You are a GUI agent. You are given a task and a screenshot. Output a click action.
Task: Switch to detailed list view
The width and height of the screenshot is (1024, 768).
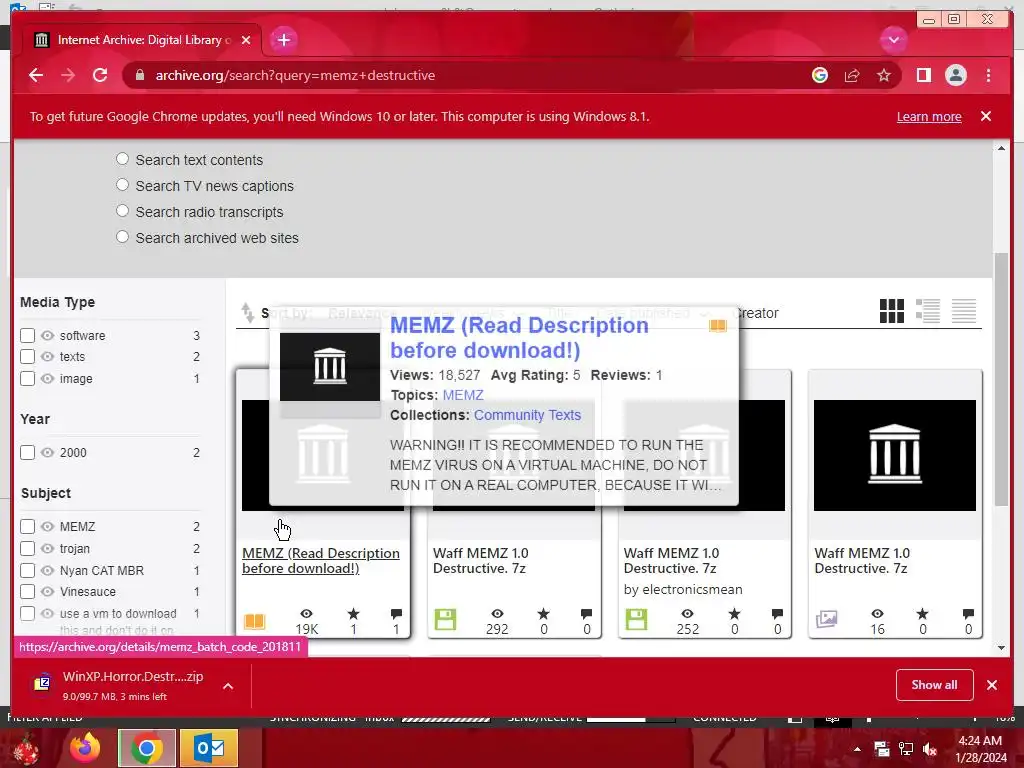pyautogui.click(x=927, y=312)
